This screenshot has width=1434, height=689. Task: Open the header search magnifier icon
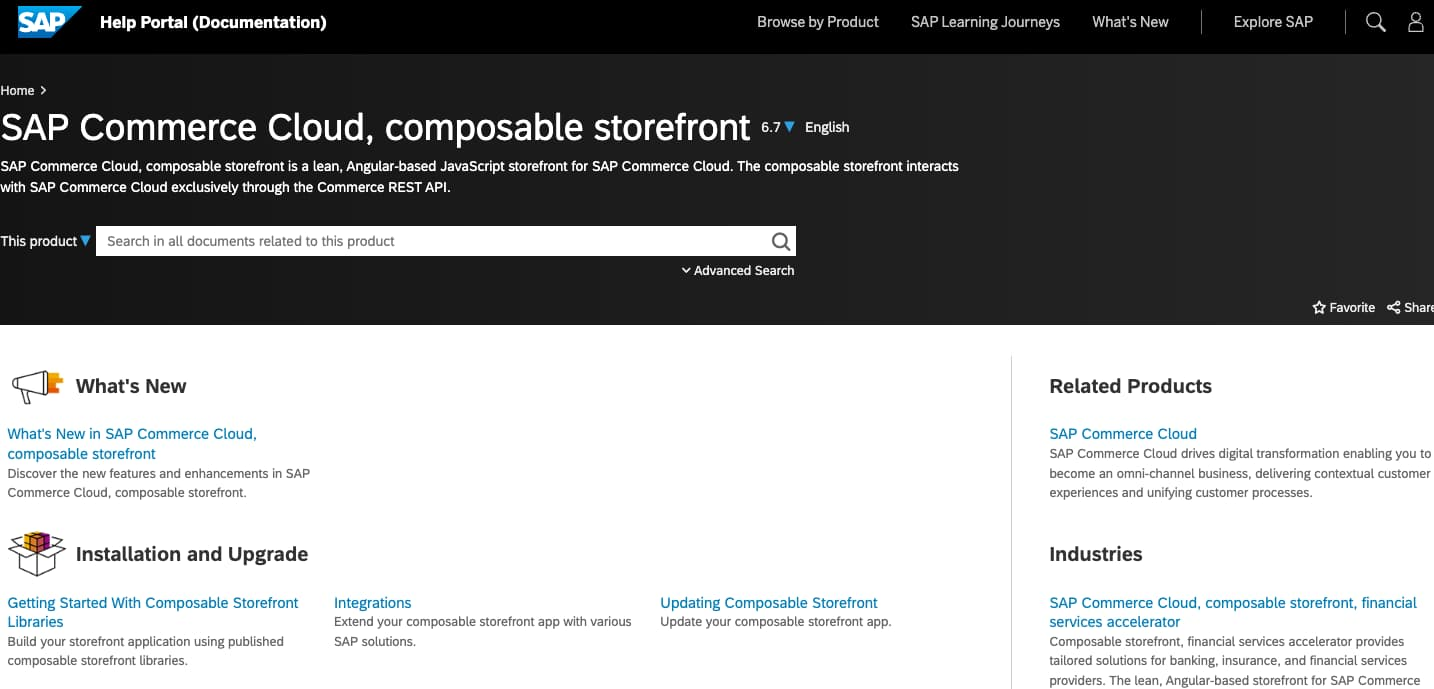coord(1376,22)
